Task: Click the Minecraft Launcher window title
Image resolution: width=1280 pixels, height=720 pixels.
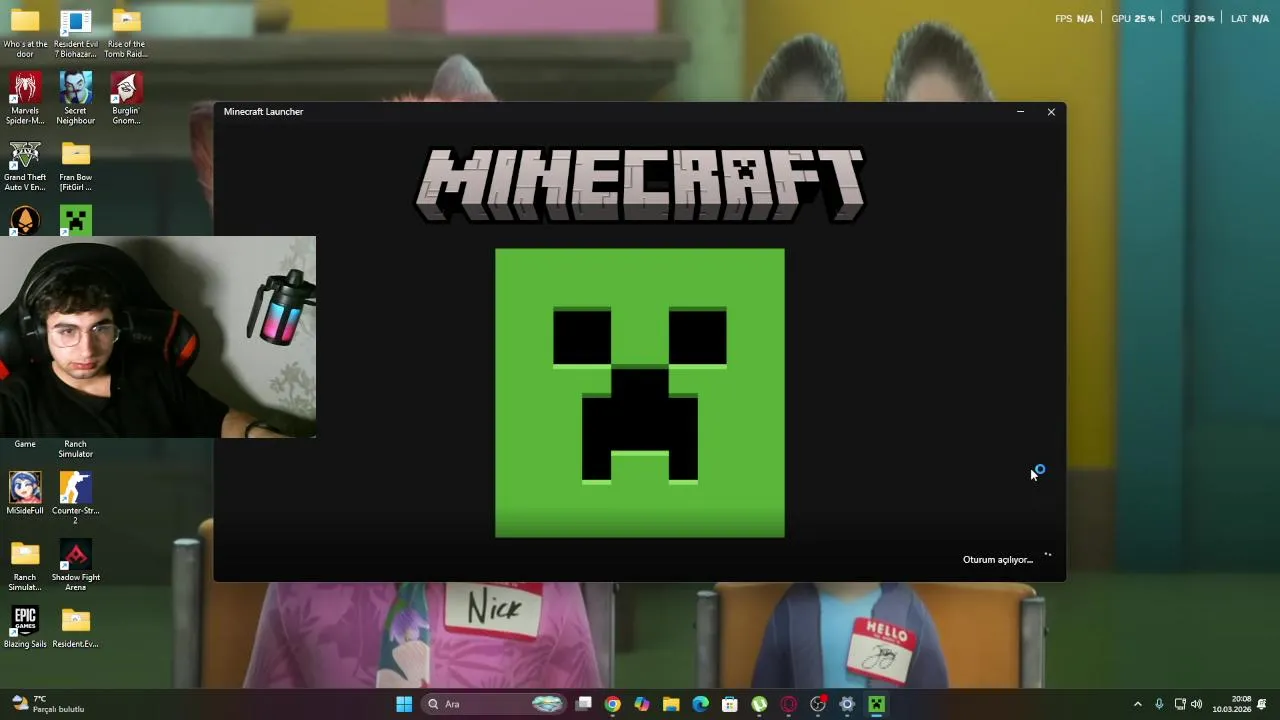Action: pos(263,112)
